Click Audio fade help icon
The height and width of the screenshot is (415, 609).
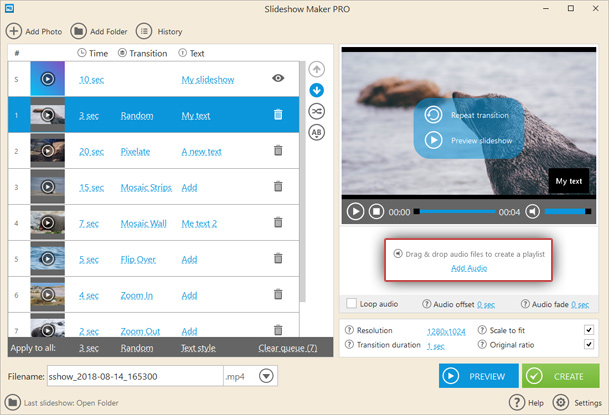pos(525,304)
